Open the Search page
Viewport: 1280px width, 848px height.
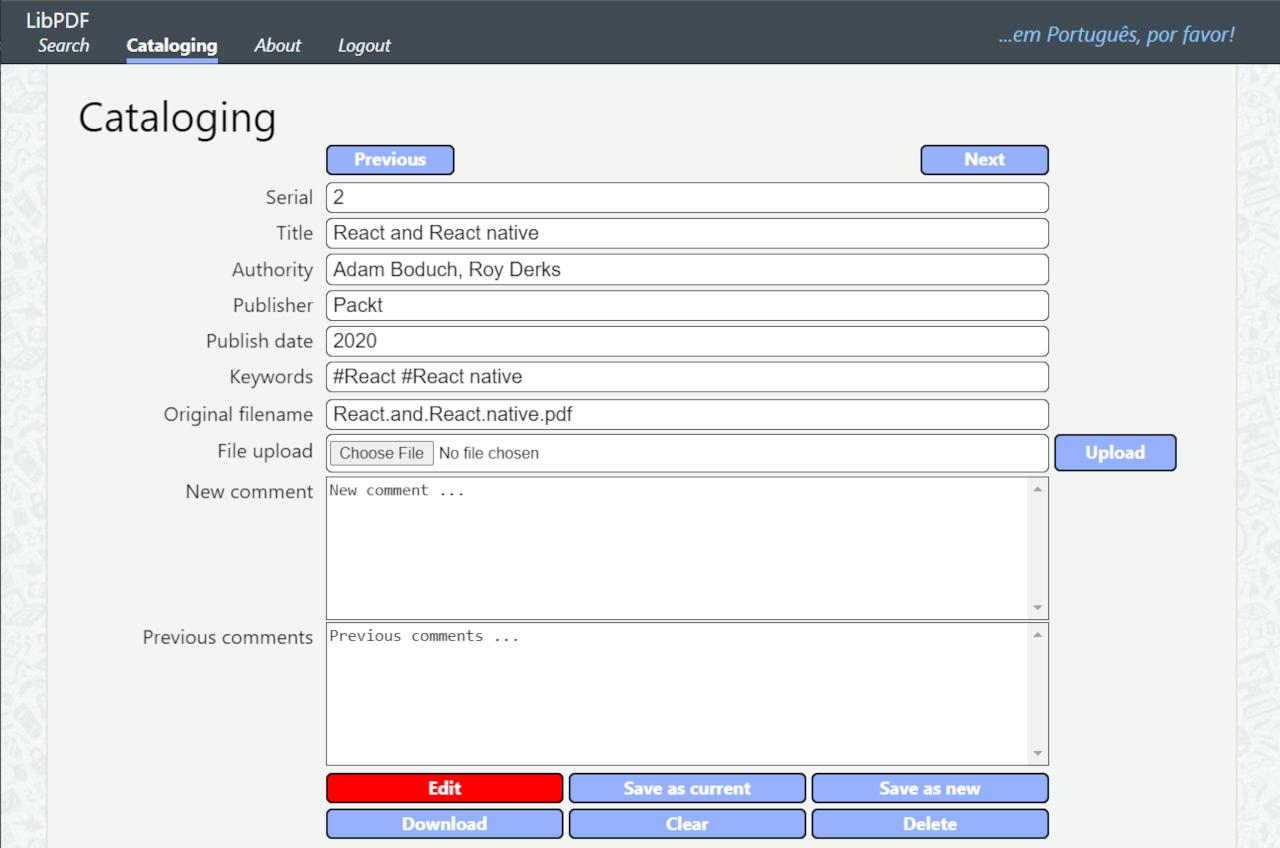pyautogui.click(x=63, y=45)
